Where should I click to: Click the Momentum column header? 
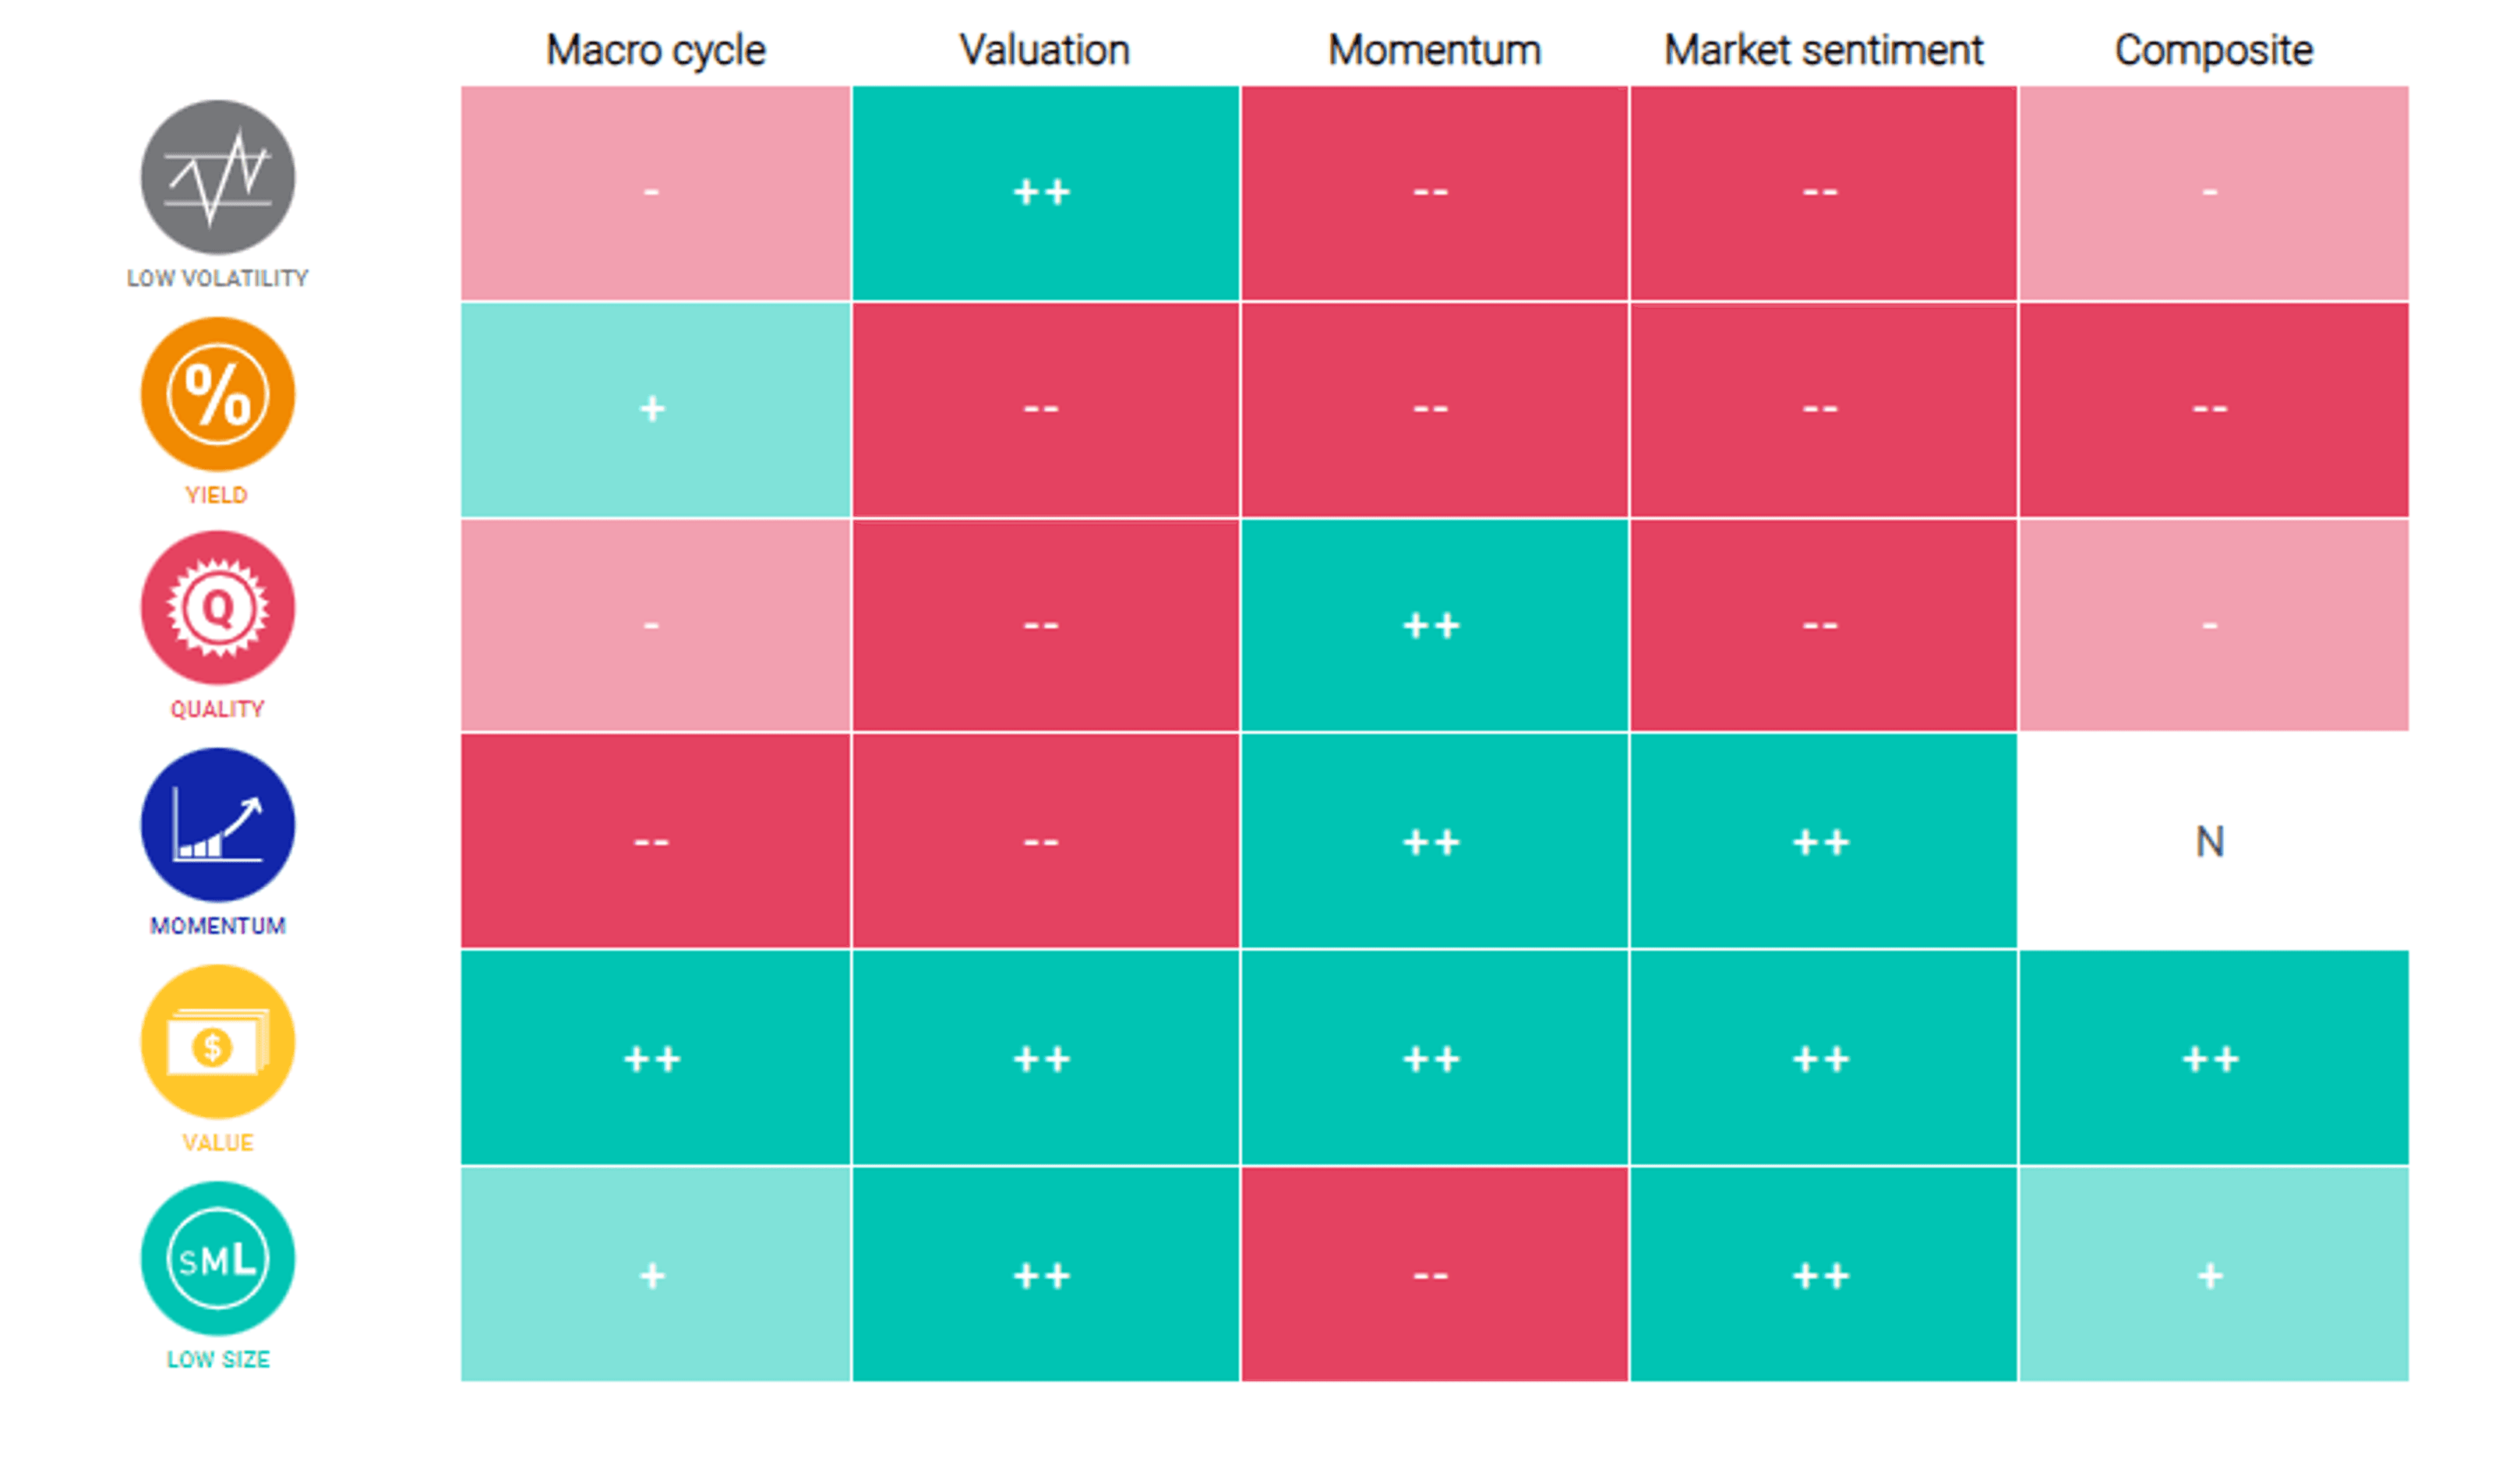pyautogui.click(x=1435, y=50)
